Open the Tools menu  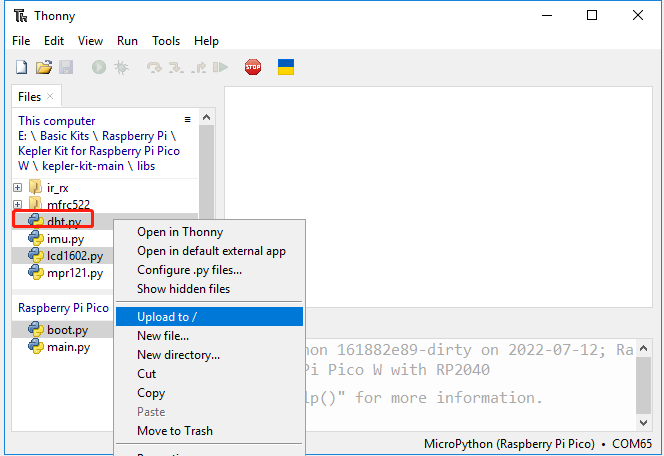click(x=166, y=41)
